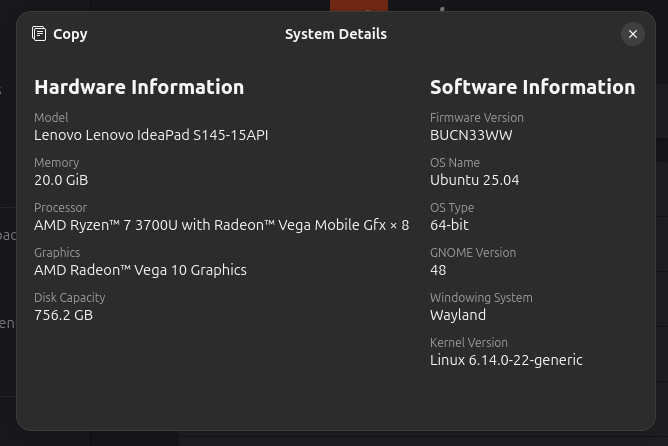Click the Linux 6.14.0-22-generic kernel text
668x446 pixels.
point(506,360)
